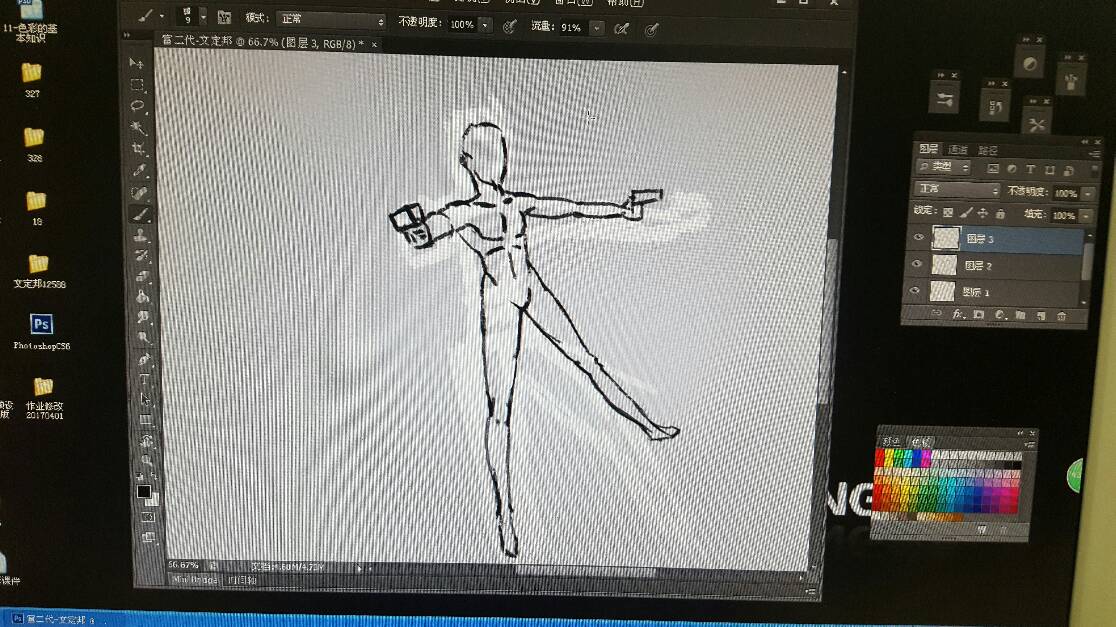
Task: Select the History Brush tool
Action: pyautogui.click(x=142, y=255)
